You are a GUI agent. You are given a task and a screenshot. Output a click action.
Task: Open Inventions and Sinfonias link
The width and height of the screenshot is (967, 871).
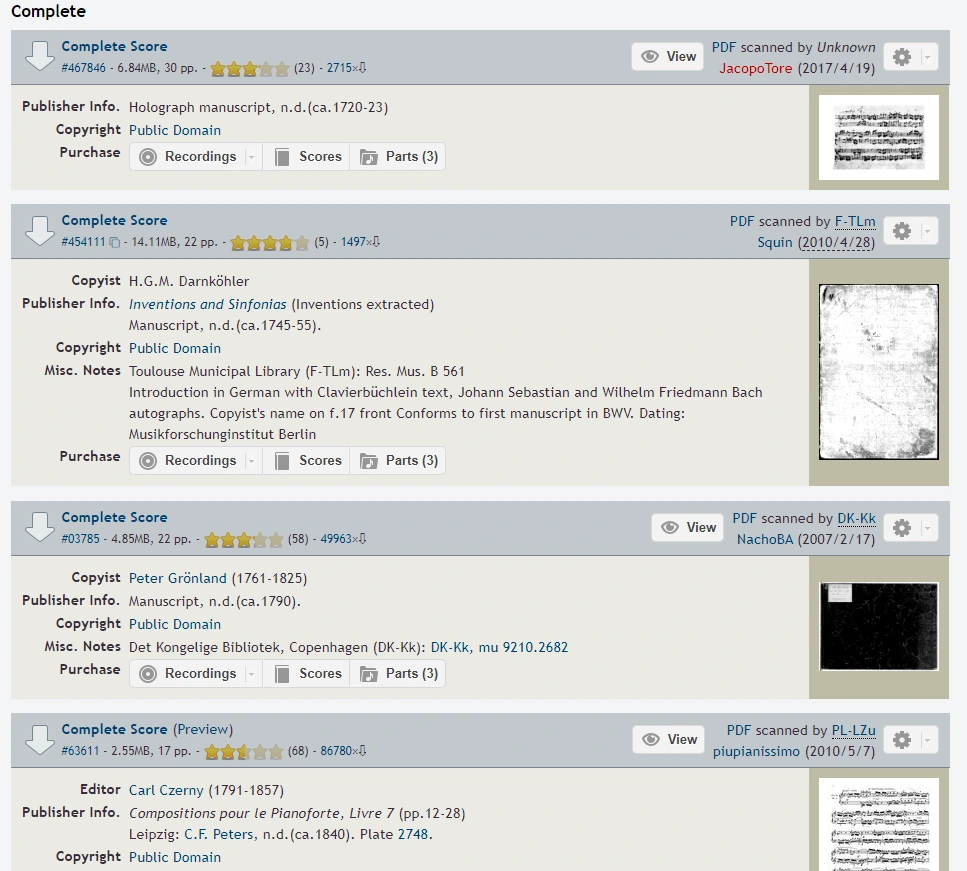[x=207, y=304]
